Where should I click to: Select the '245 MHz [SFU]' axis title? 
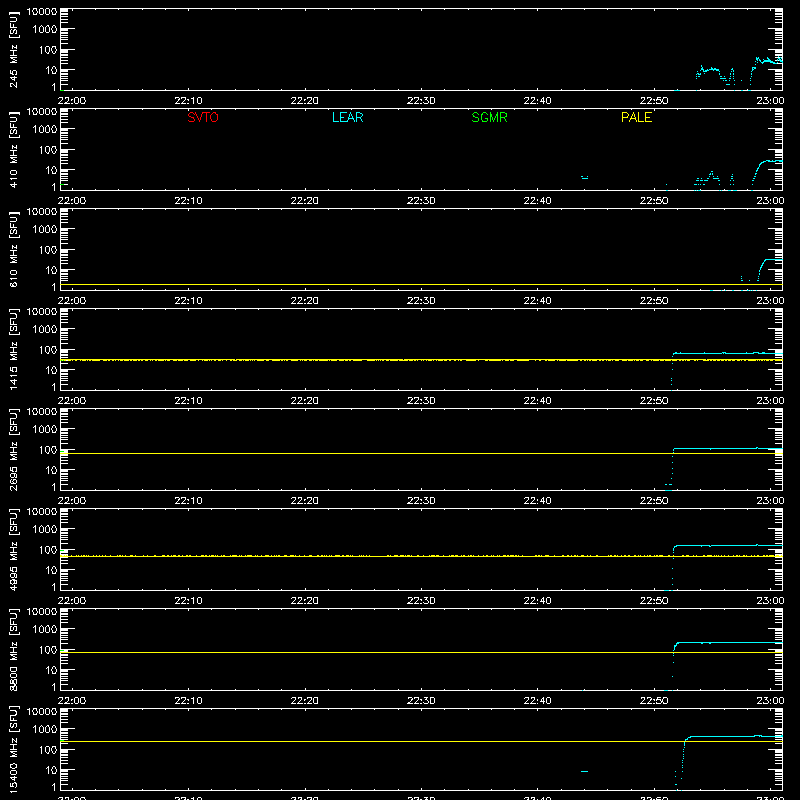click(13, 49)
